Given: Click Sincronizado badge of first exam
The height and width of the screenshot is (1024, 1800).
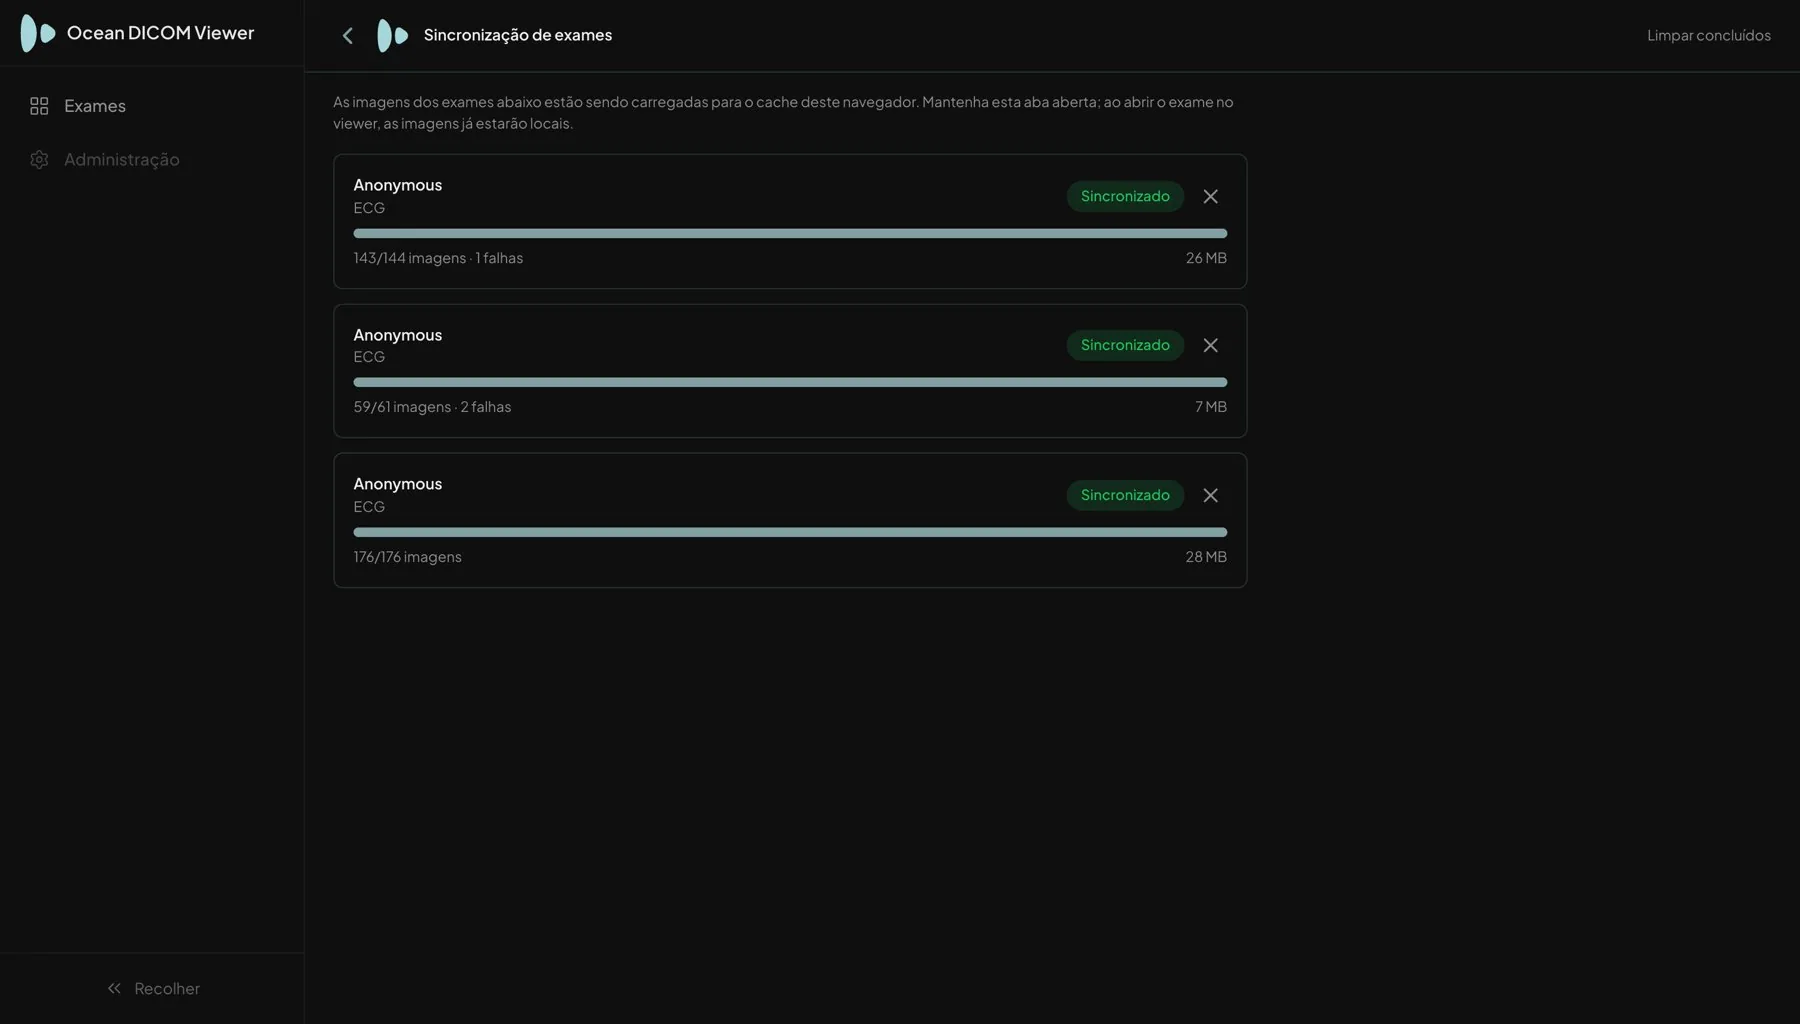Looking at the screenshot, I should click(1125, 196).
